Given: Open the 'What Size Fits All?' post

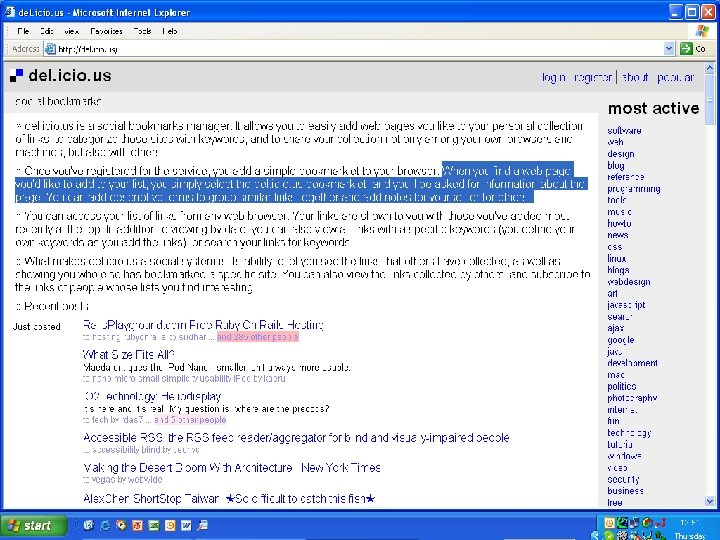Looking at the screenshot, I should point(129,354).
